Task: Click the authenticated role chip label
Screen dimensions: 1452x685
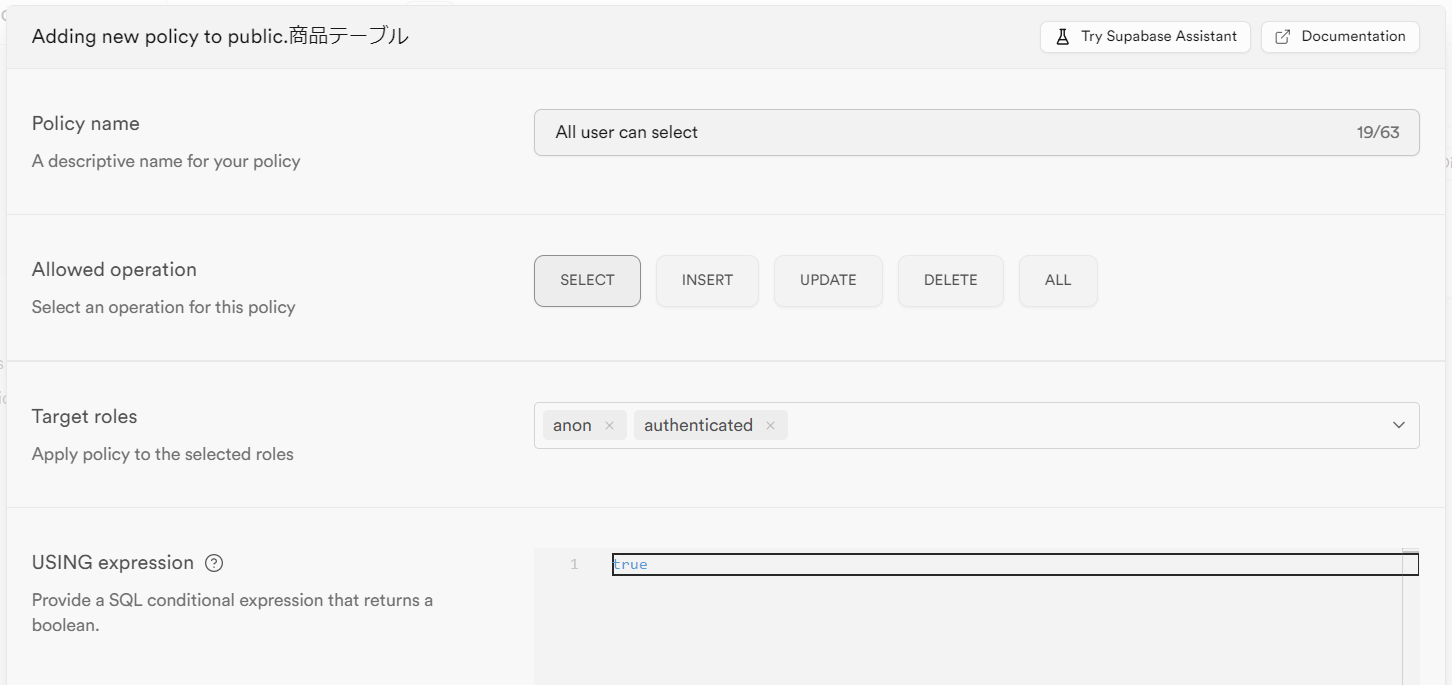Action: 698,426
